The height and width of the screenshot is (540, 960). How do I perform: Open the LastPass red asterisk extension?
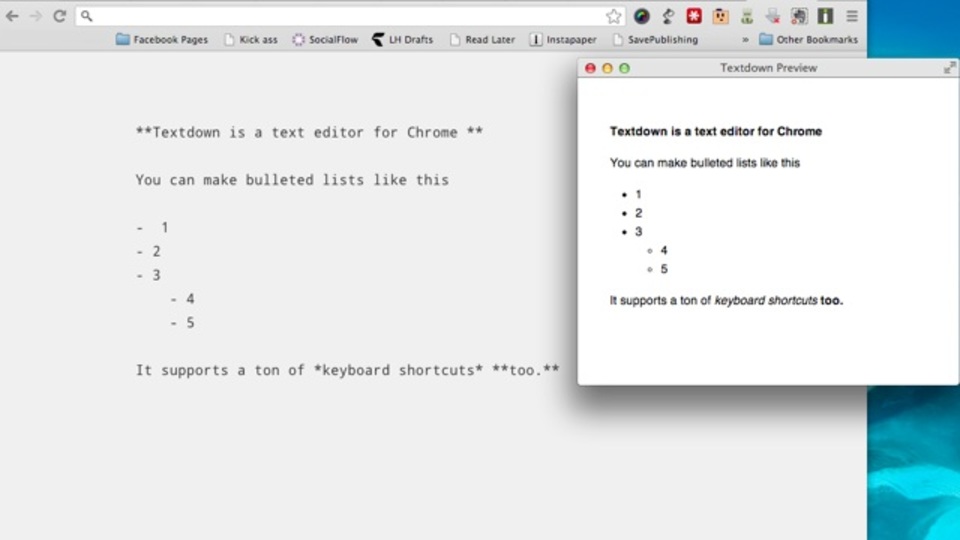click(694, 17)
